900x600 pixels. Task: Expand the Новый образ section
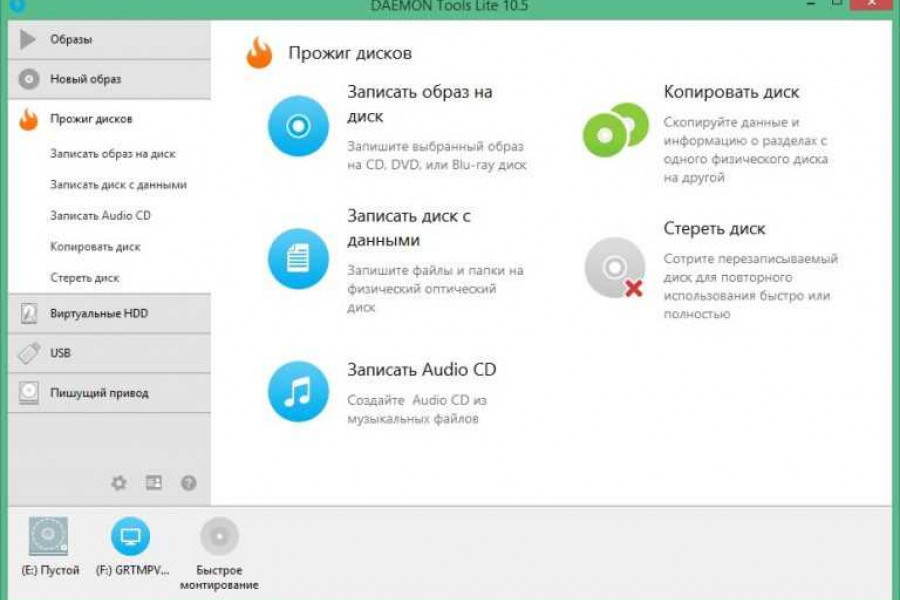[x=75, y=77]
